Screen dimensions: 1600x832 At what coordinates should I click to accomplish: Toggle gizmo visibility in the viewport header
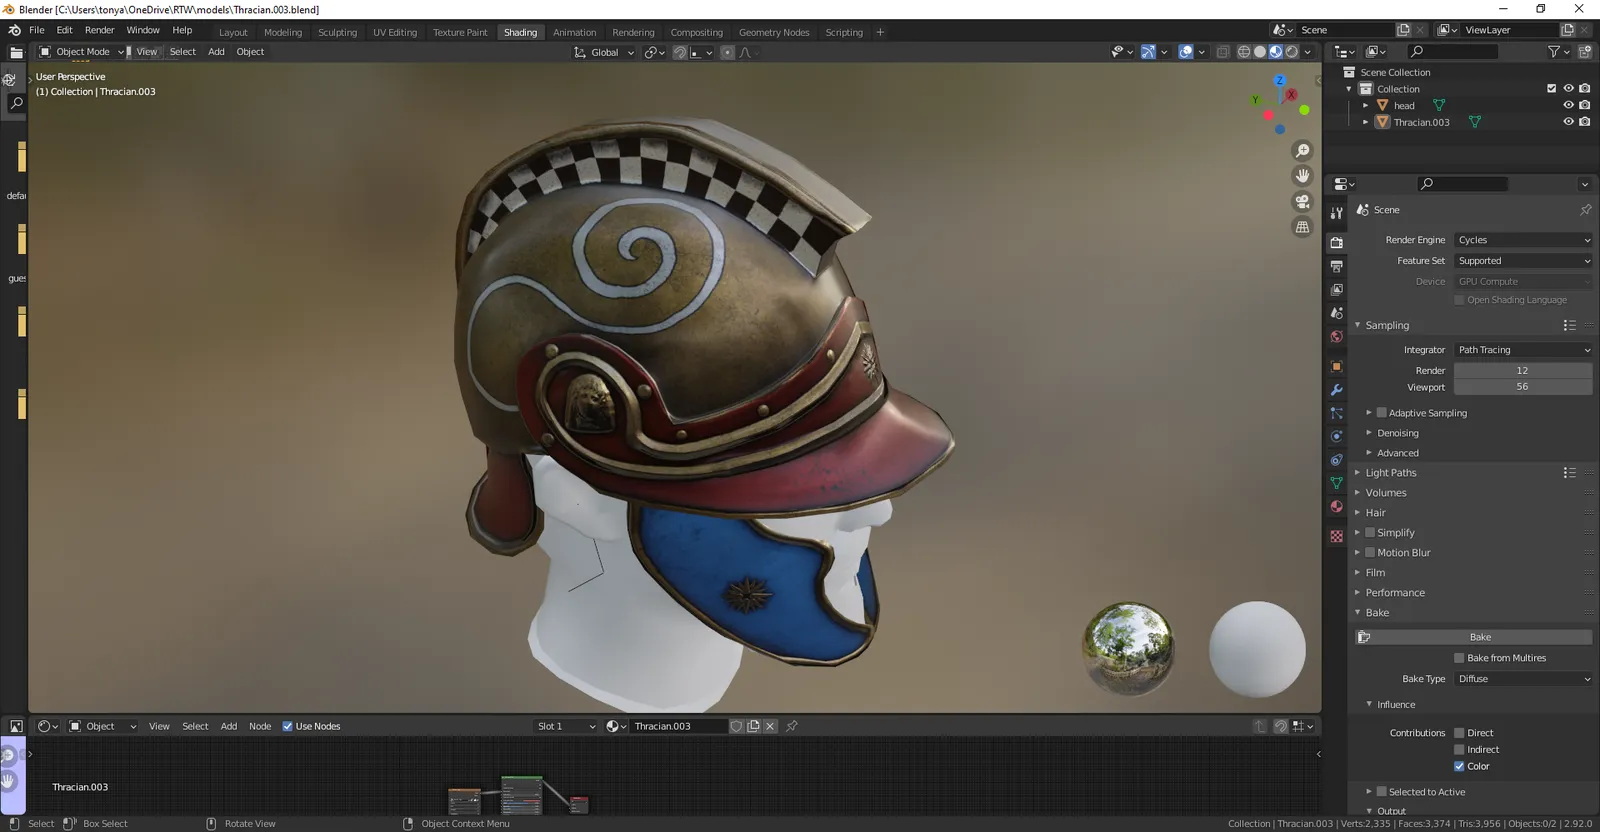1148,52
